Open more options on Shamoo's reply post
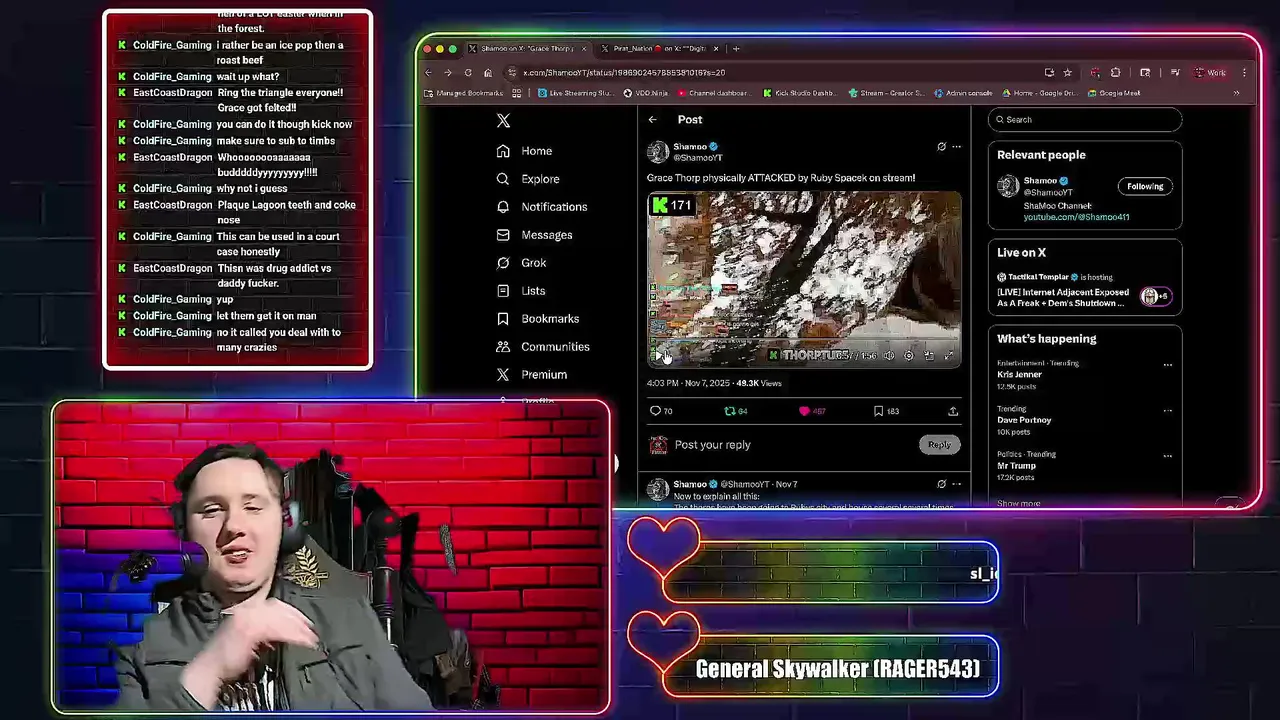Screen dimensions: 1280x720 pyautogui.click(x=956, y=485)
